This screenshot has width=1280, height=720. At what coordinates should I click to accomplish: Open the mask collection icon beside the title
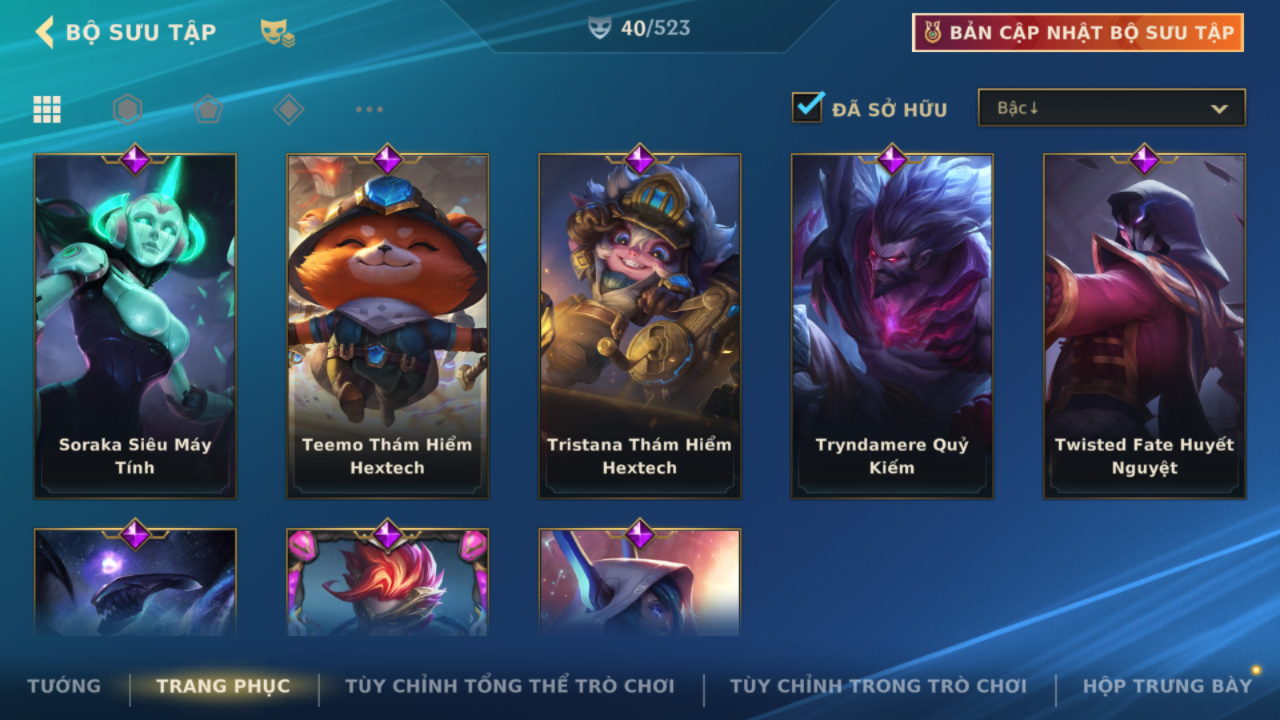[x=277, y=33]
